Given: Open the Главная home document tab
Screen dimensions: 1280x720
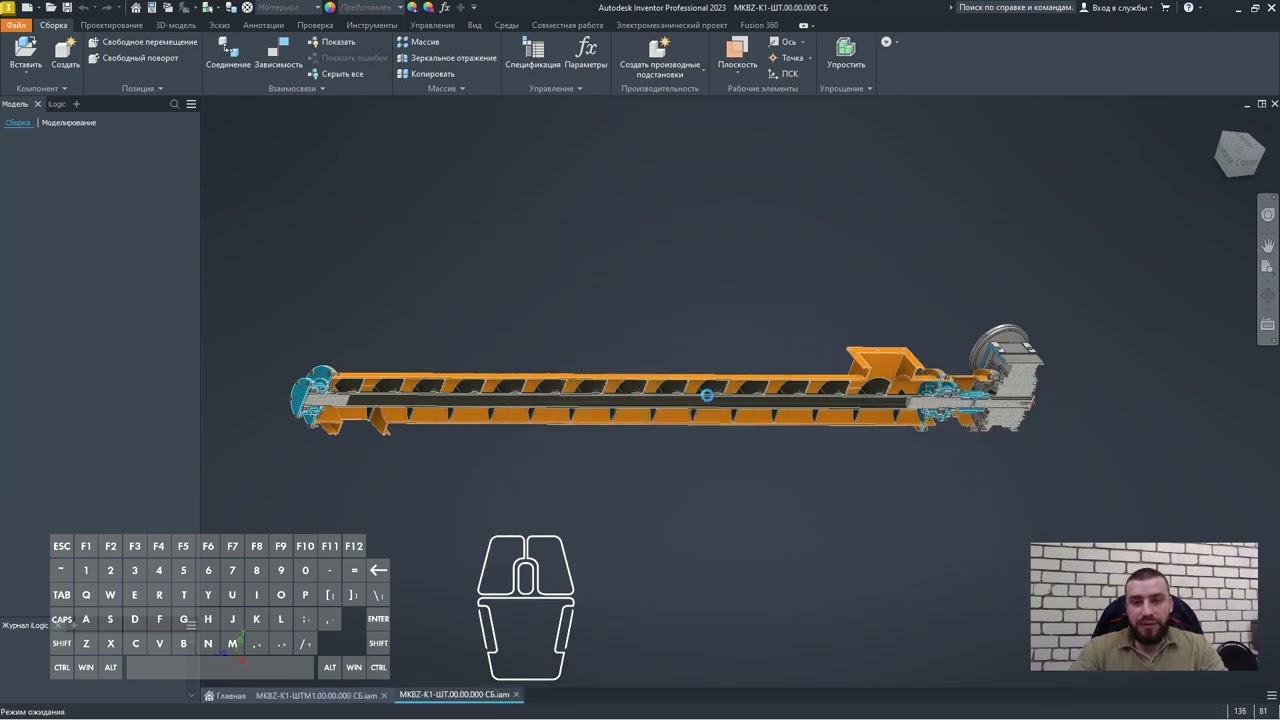Looking at the screenshot, I should point(225,695).
